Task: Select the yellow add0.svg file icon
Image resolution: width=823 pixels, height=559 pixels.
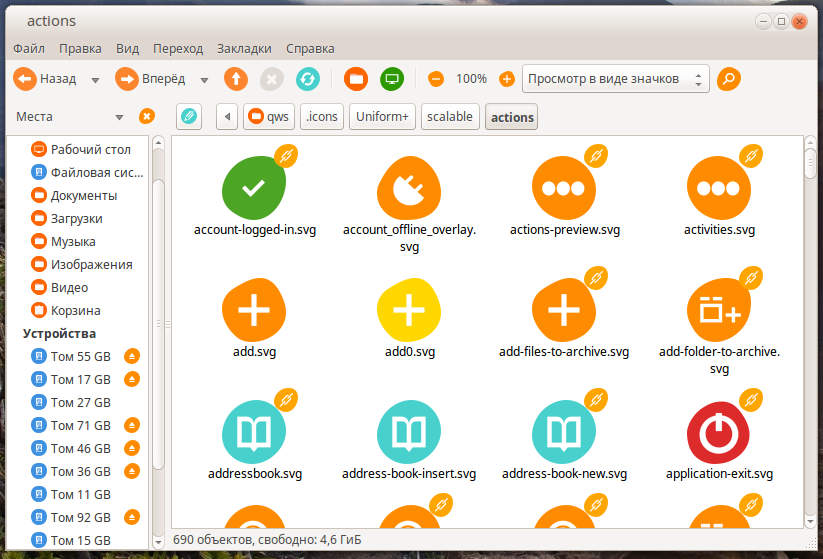Action: pyautogui.click(x=409, y=310)
